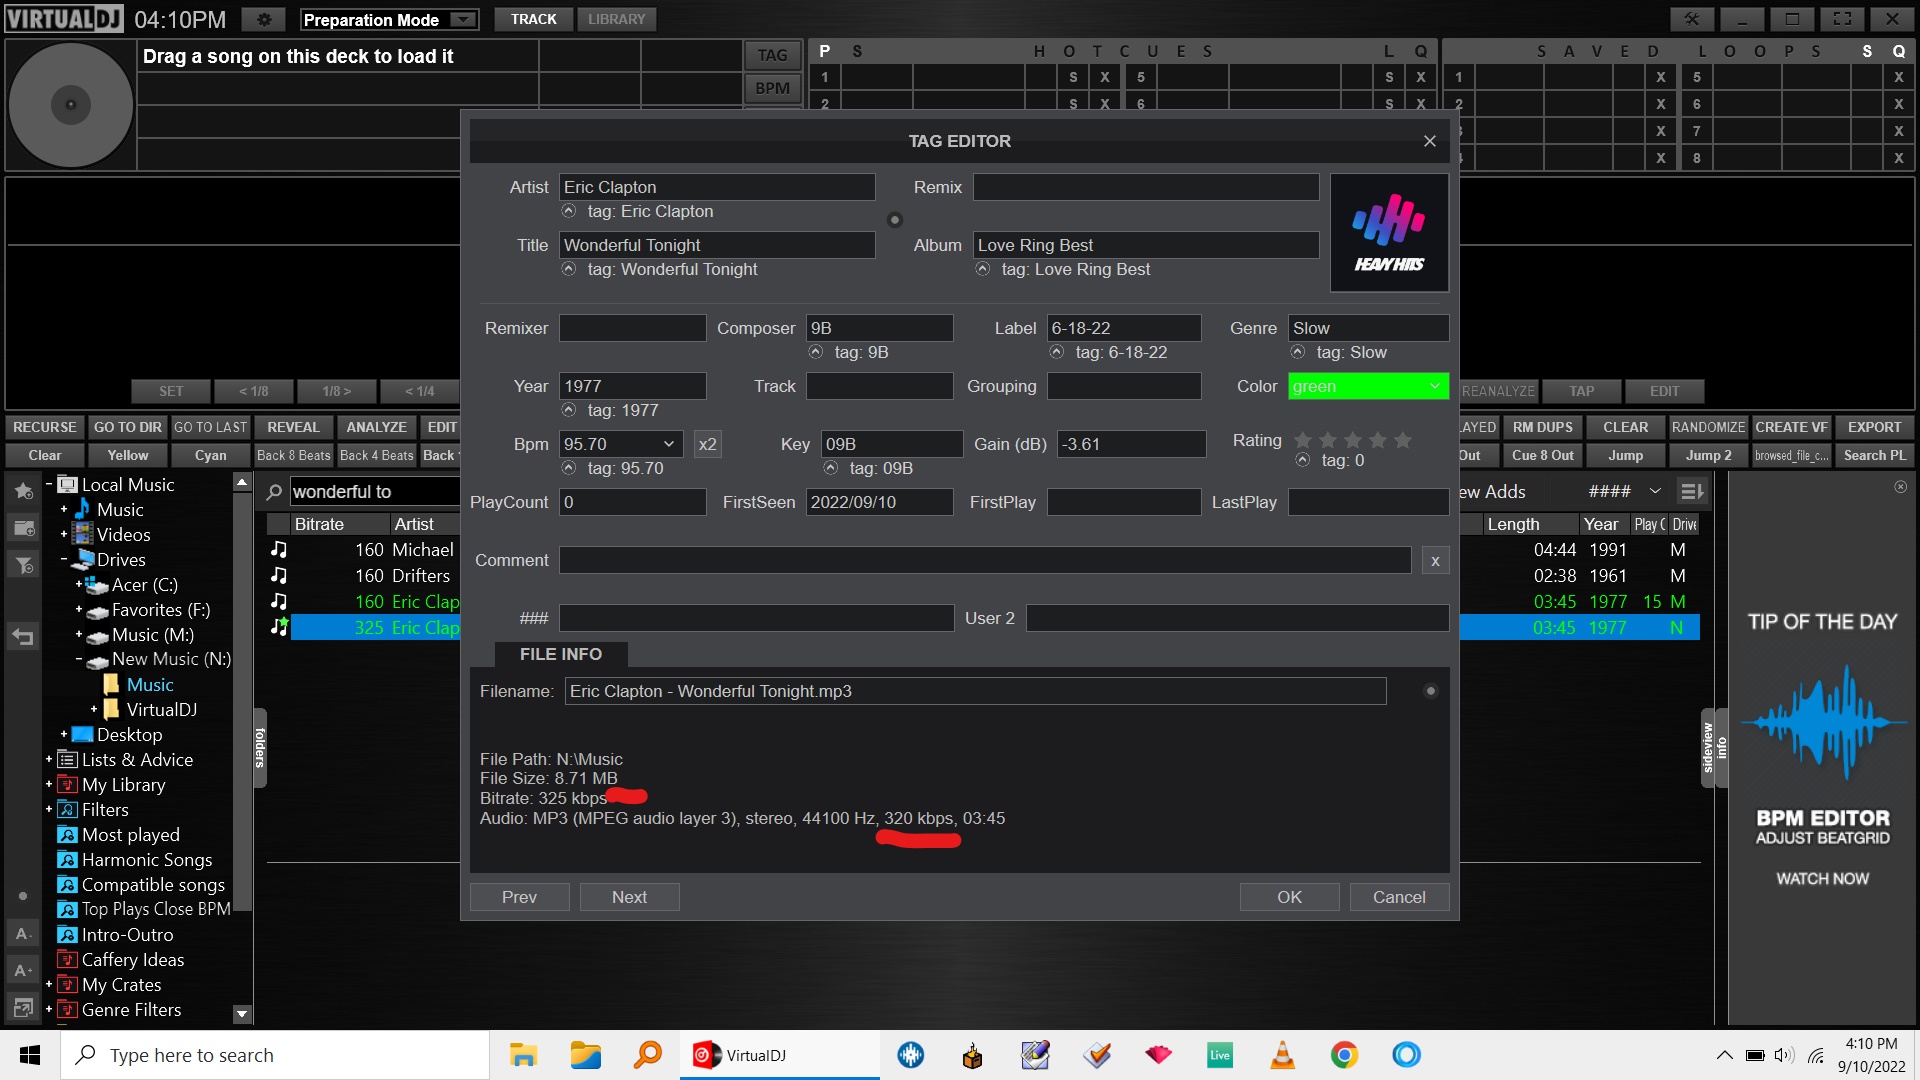Reset album field from file tag
The height and width of the screenshot is (1080, 1920).
(983, 269)
